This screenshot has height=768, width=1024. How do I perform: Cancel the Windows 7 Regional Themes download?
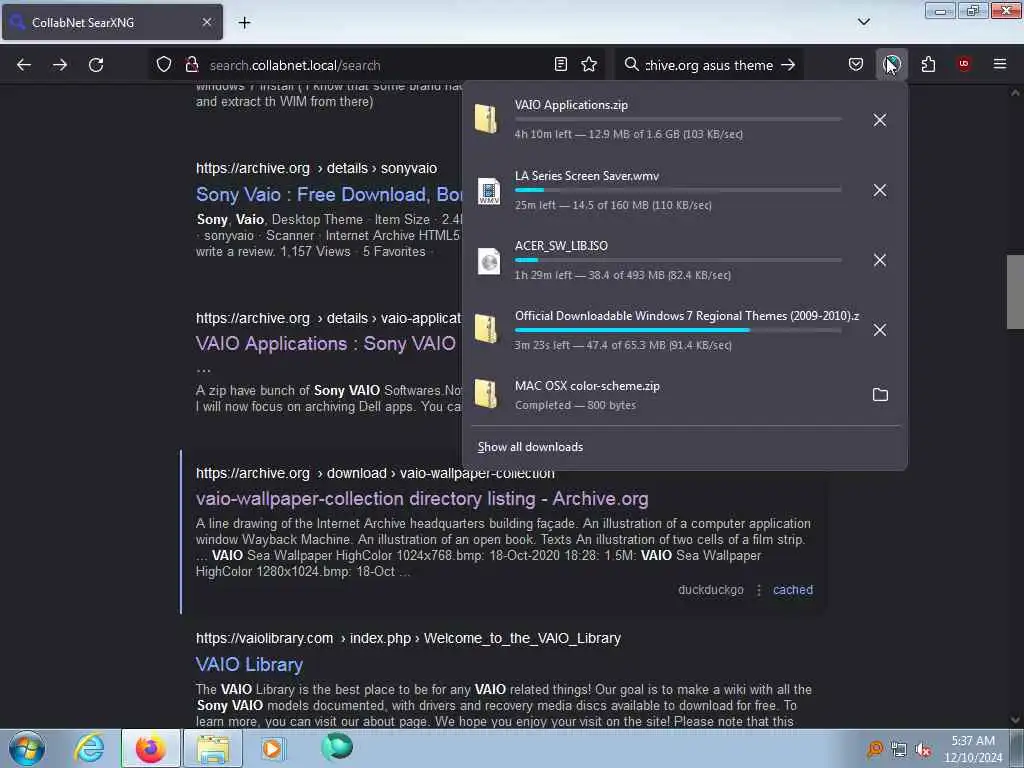point(880,330)
